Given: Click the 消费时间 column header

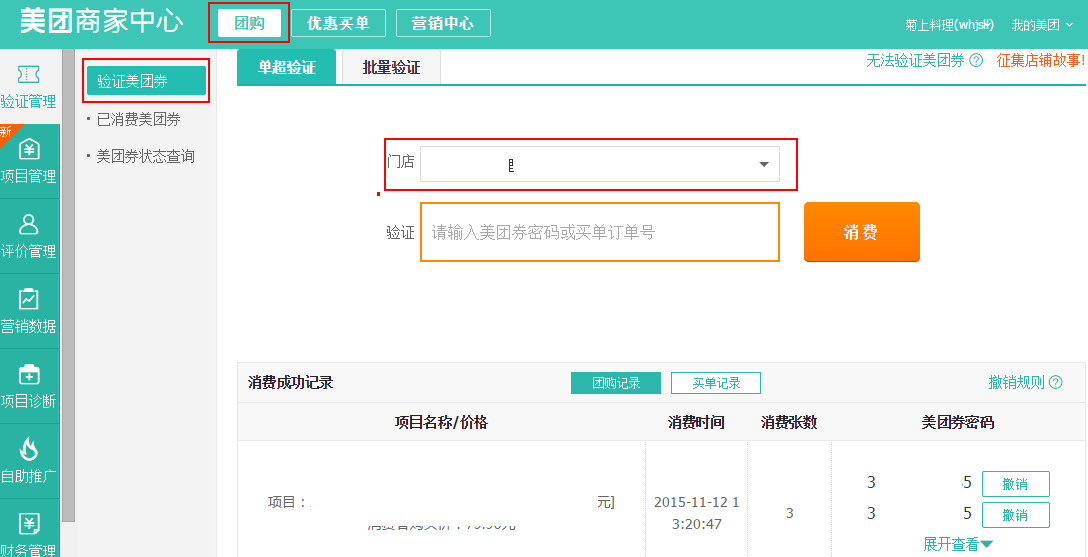Looking at the screenshot, I should point(696,422).
